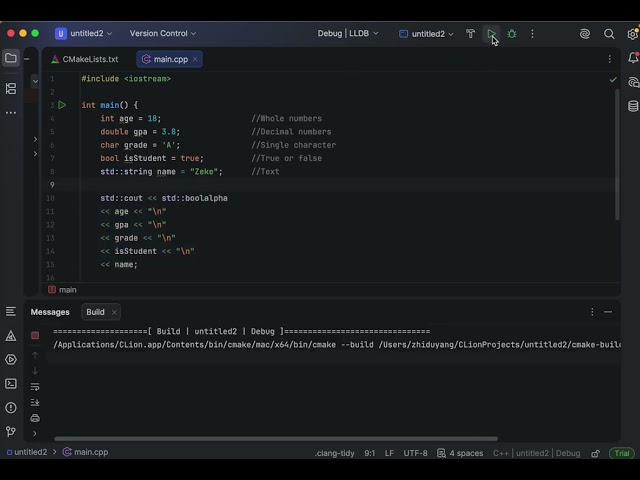640x480 pixels.
Task: Navigate down to next message arrow
Action: coord(35,371)
